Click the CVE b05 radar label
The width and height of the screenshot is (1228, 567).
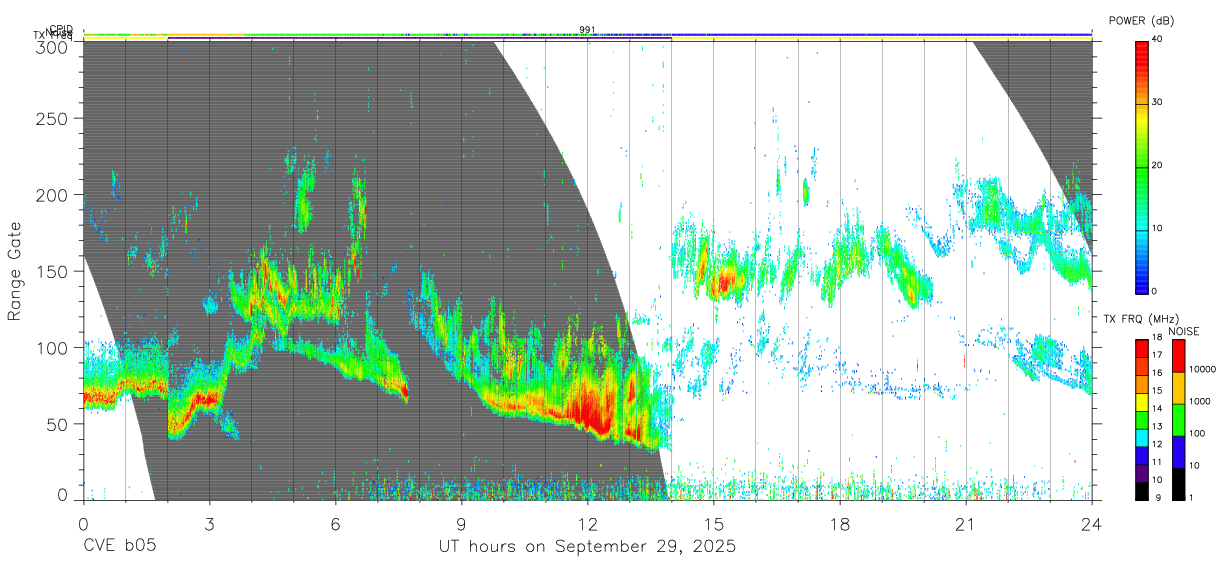point(120,546)
